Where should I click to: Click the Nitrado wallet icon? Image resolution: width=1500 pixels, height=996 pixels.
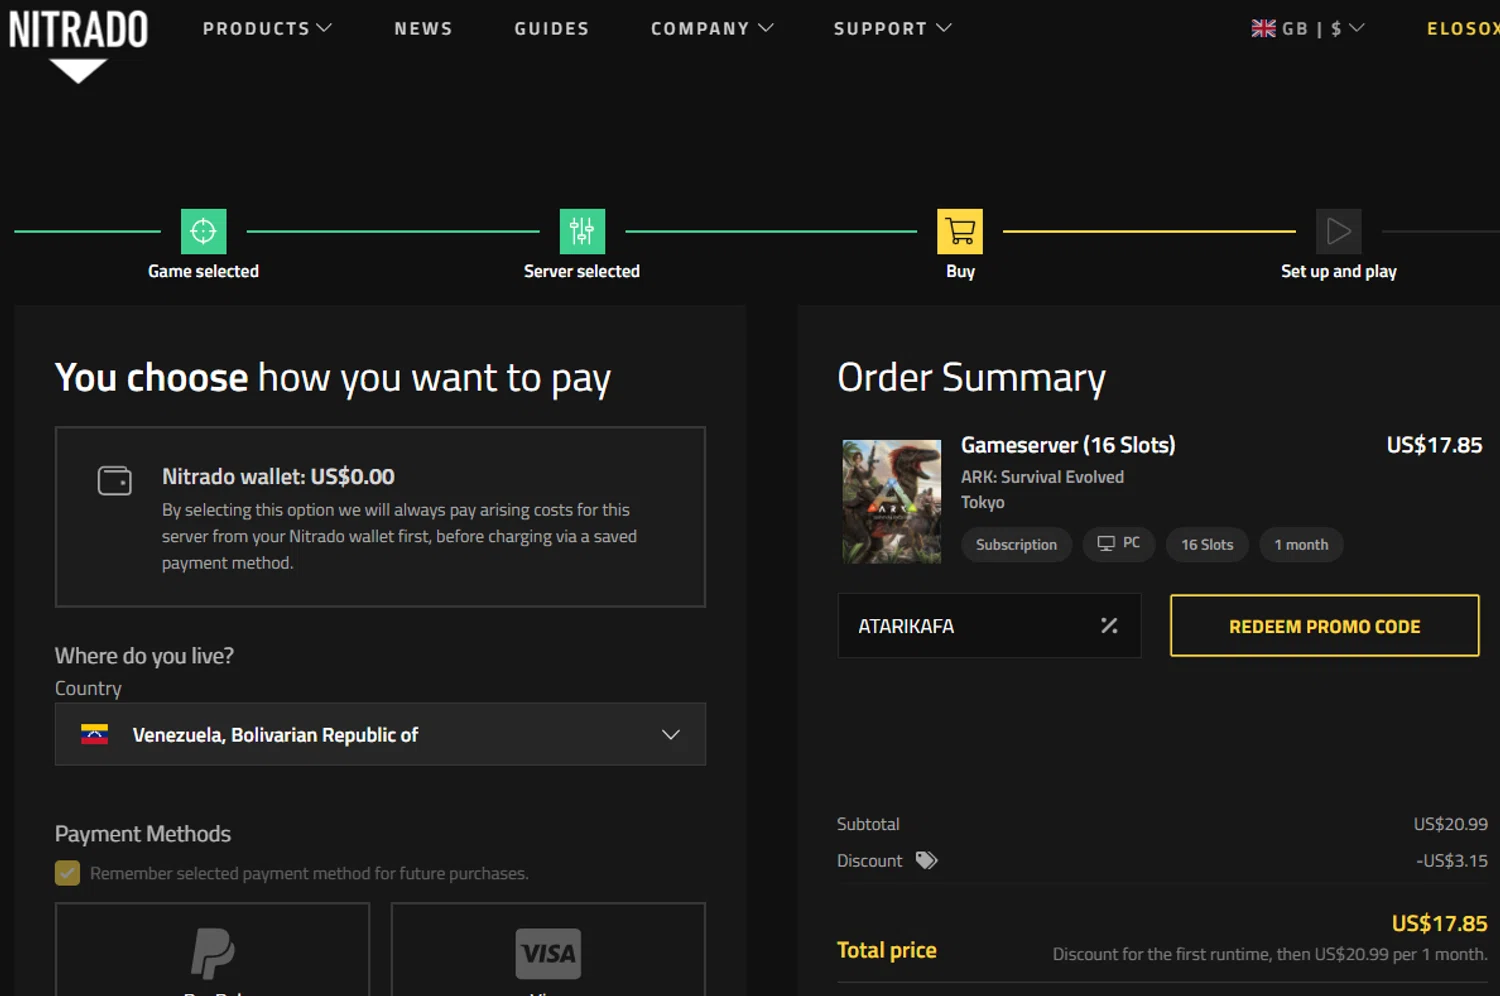(x=114, y=481)
